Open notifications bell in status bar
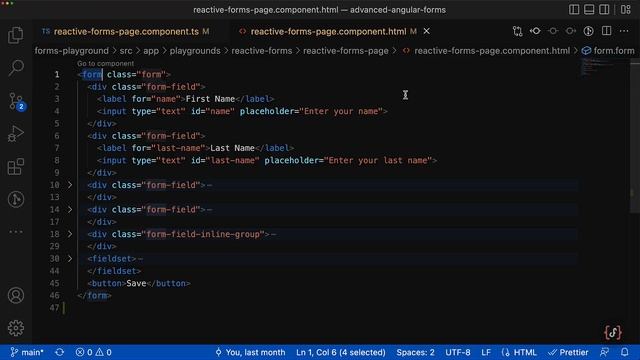Screen dimensions: 640x360 click(625, 352)
